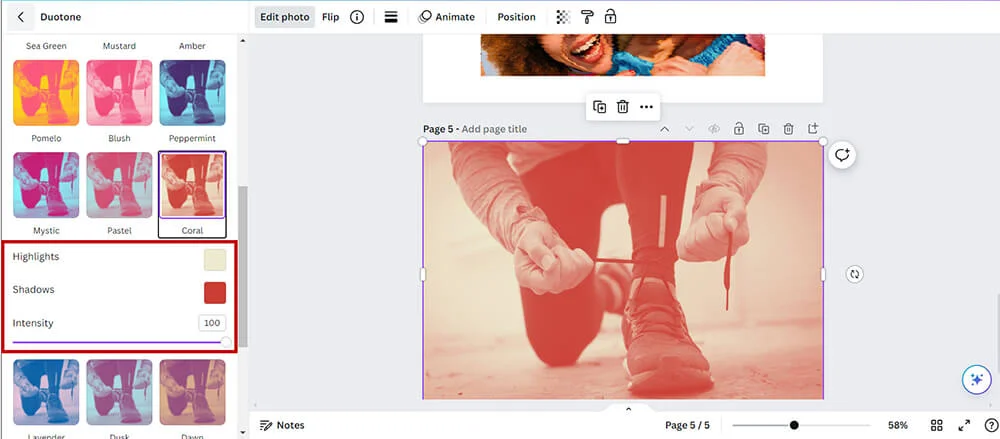Open the Position panel

(x=516, y=17)
